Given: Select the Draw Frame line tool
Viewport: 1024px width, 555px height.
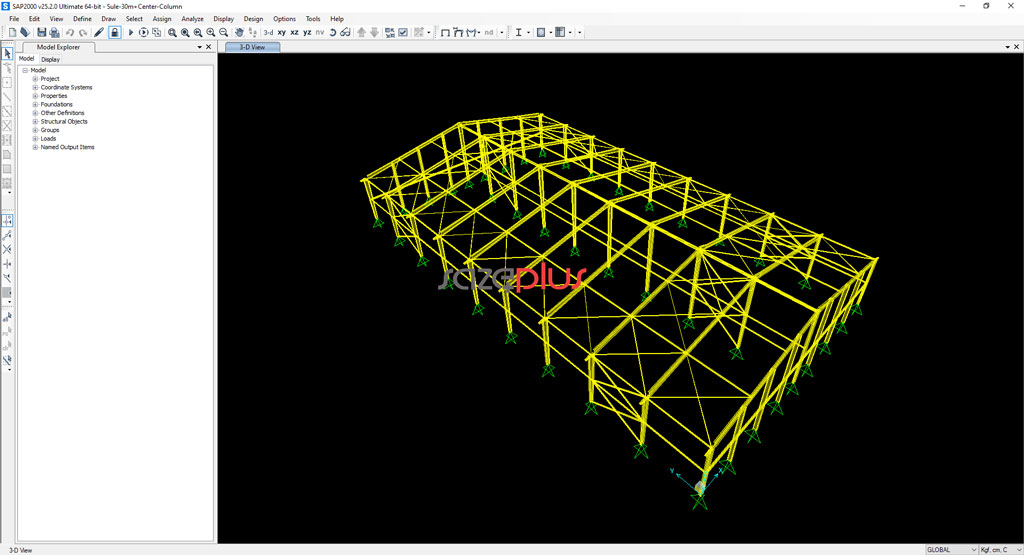Looking at the screenshot, I should click(7, 97).
